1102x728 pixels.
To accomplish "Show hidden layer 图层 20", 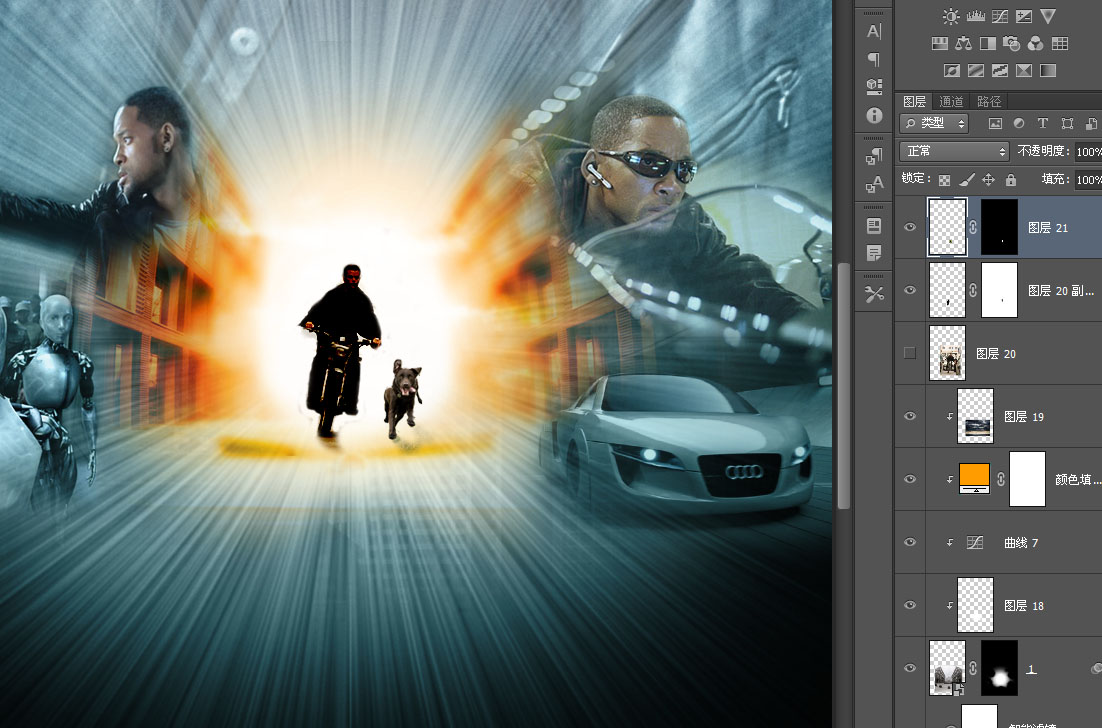I will coord(910,353).
